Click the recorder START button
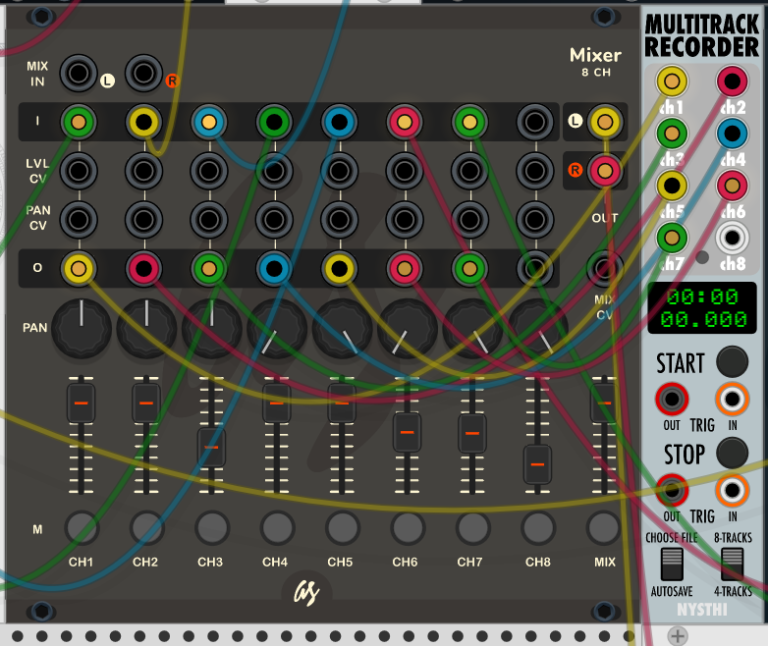768x646 pixels. [x=732, y=362]
